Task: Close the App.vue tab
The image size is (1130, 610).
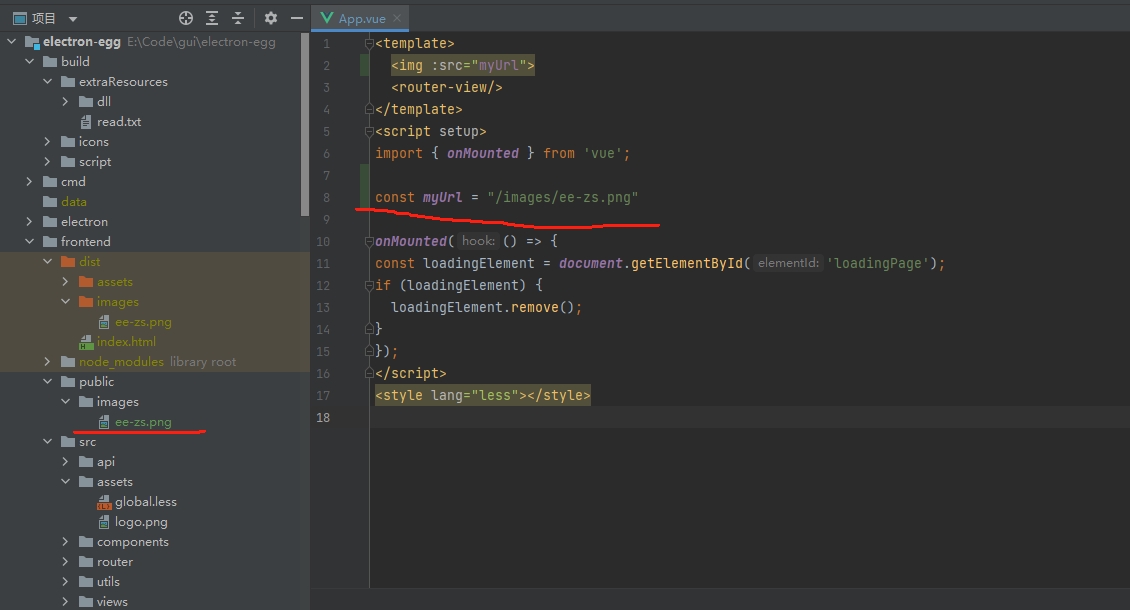Action: tap(397, 18)
